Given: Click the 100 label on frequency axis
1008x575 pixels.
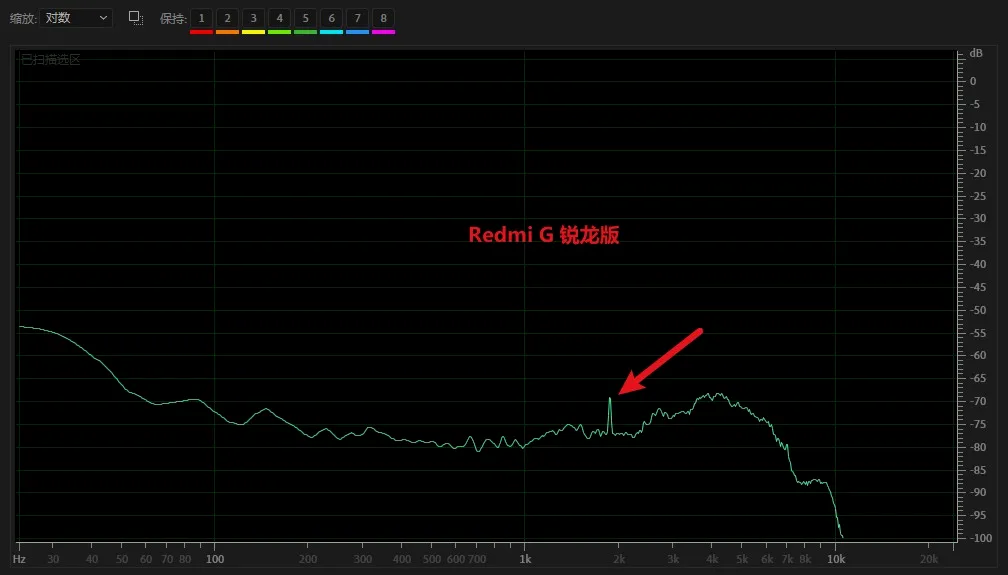Looking at the screenshot, I should (x=215, y=559).
